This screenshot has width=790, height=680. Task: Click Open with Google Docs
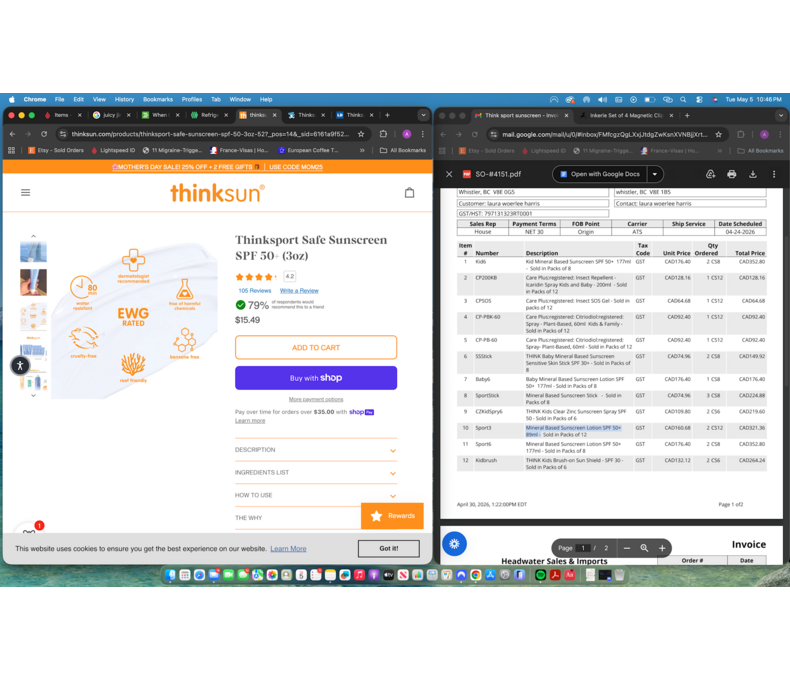tap(601, 174)
